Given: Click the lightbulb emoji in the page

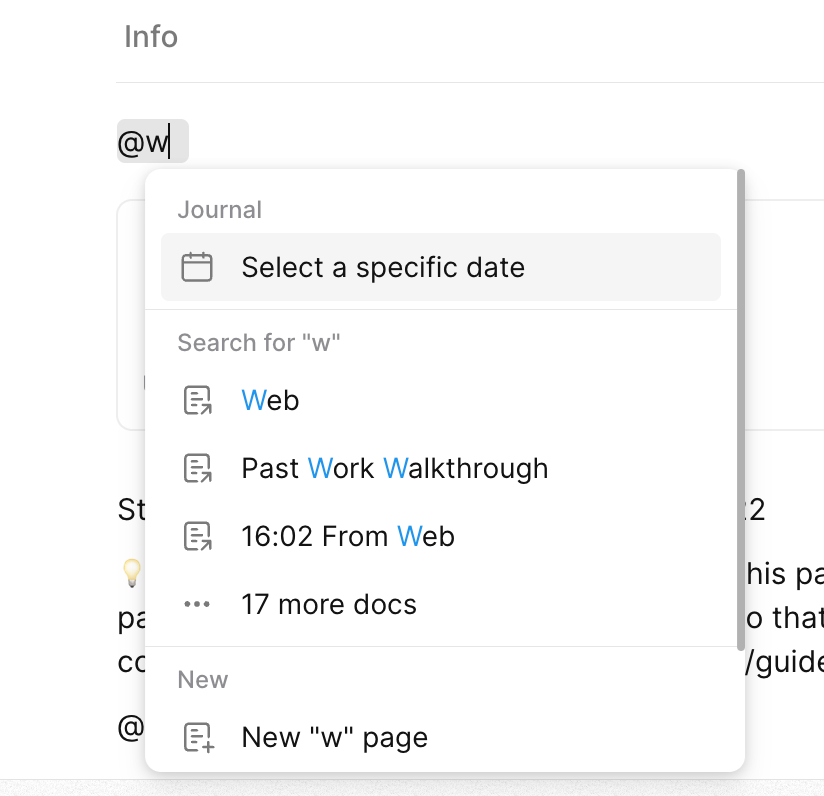Looking at the screenshot, I should [131, 572].
